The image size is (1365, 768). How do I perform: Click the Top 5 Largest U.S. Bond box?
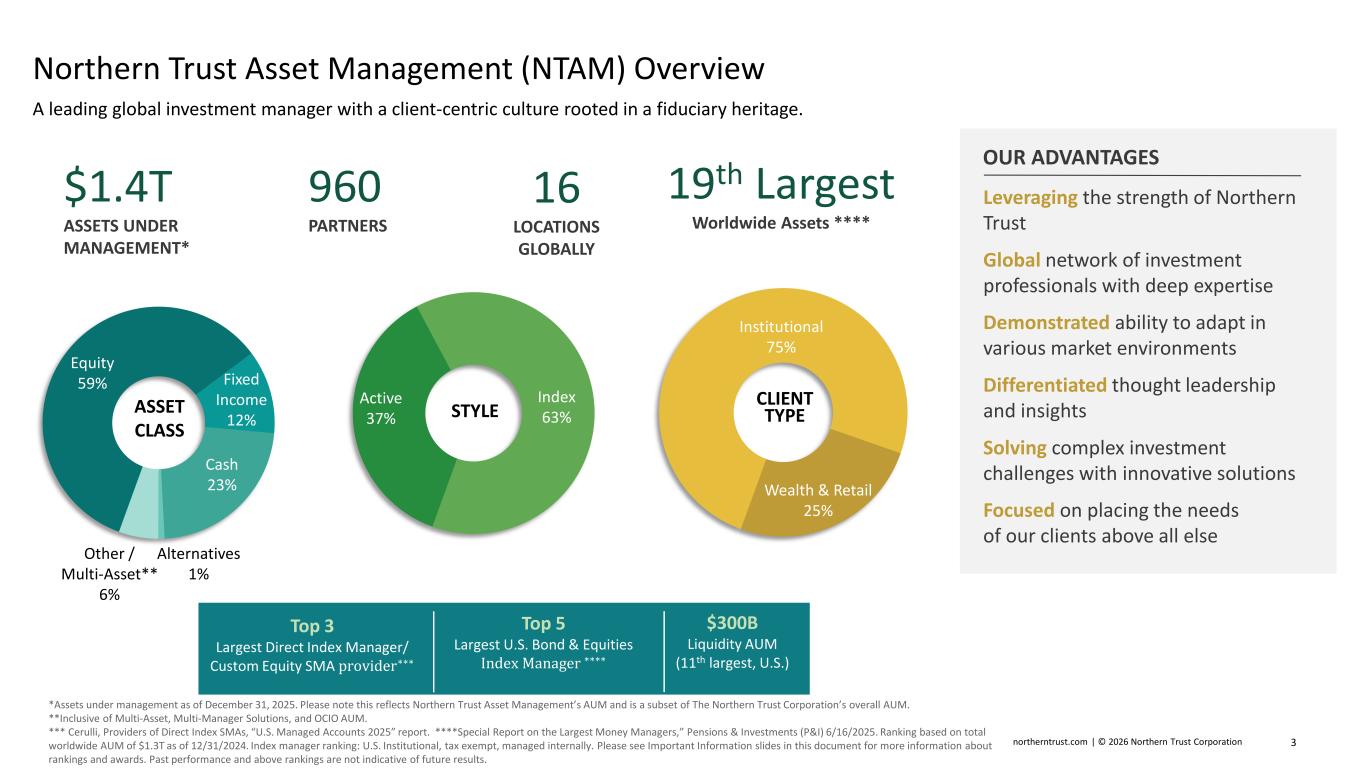coord(543,645)
